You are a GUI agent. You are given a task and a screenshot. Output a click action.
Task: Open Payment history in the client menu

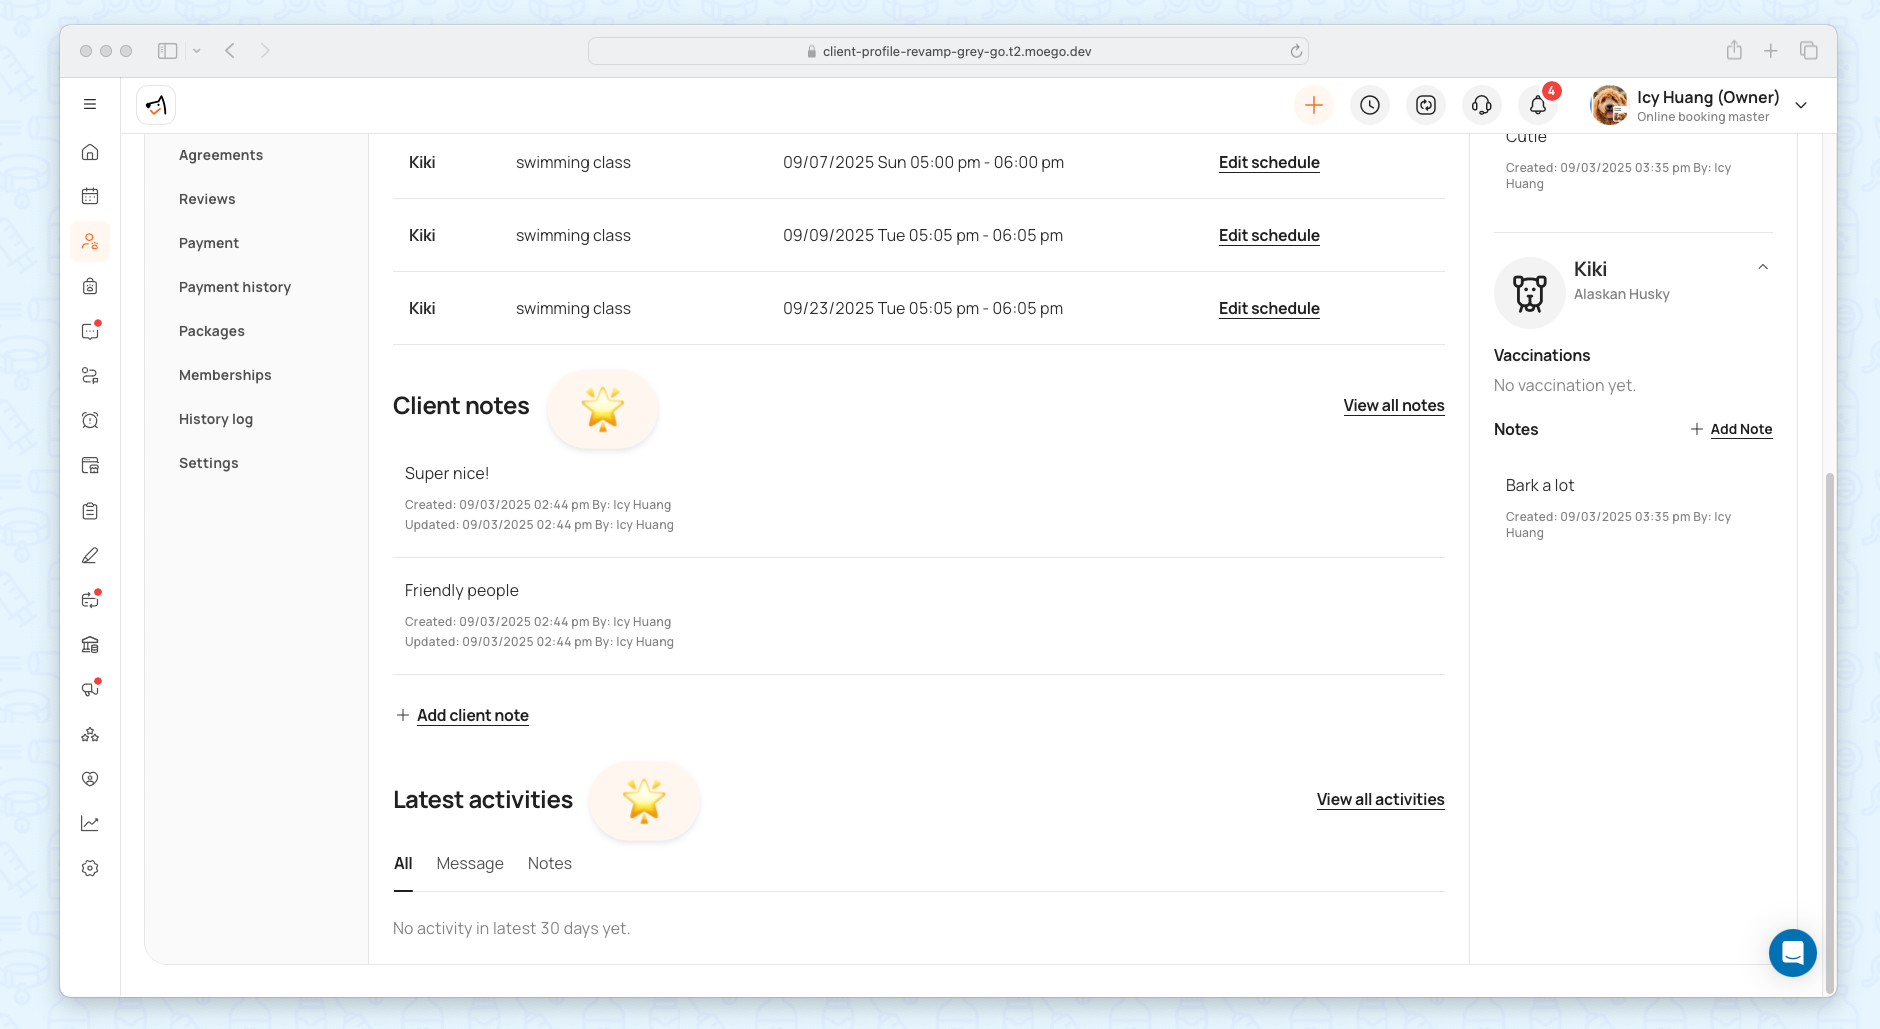click(235, 287)
